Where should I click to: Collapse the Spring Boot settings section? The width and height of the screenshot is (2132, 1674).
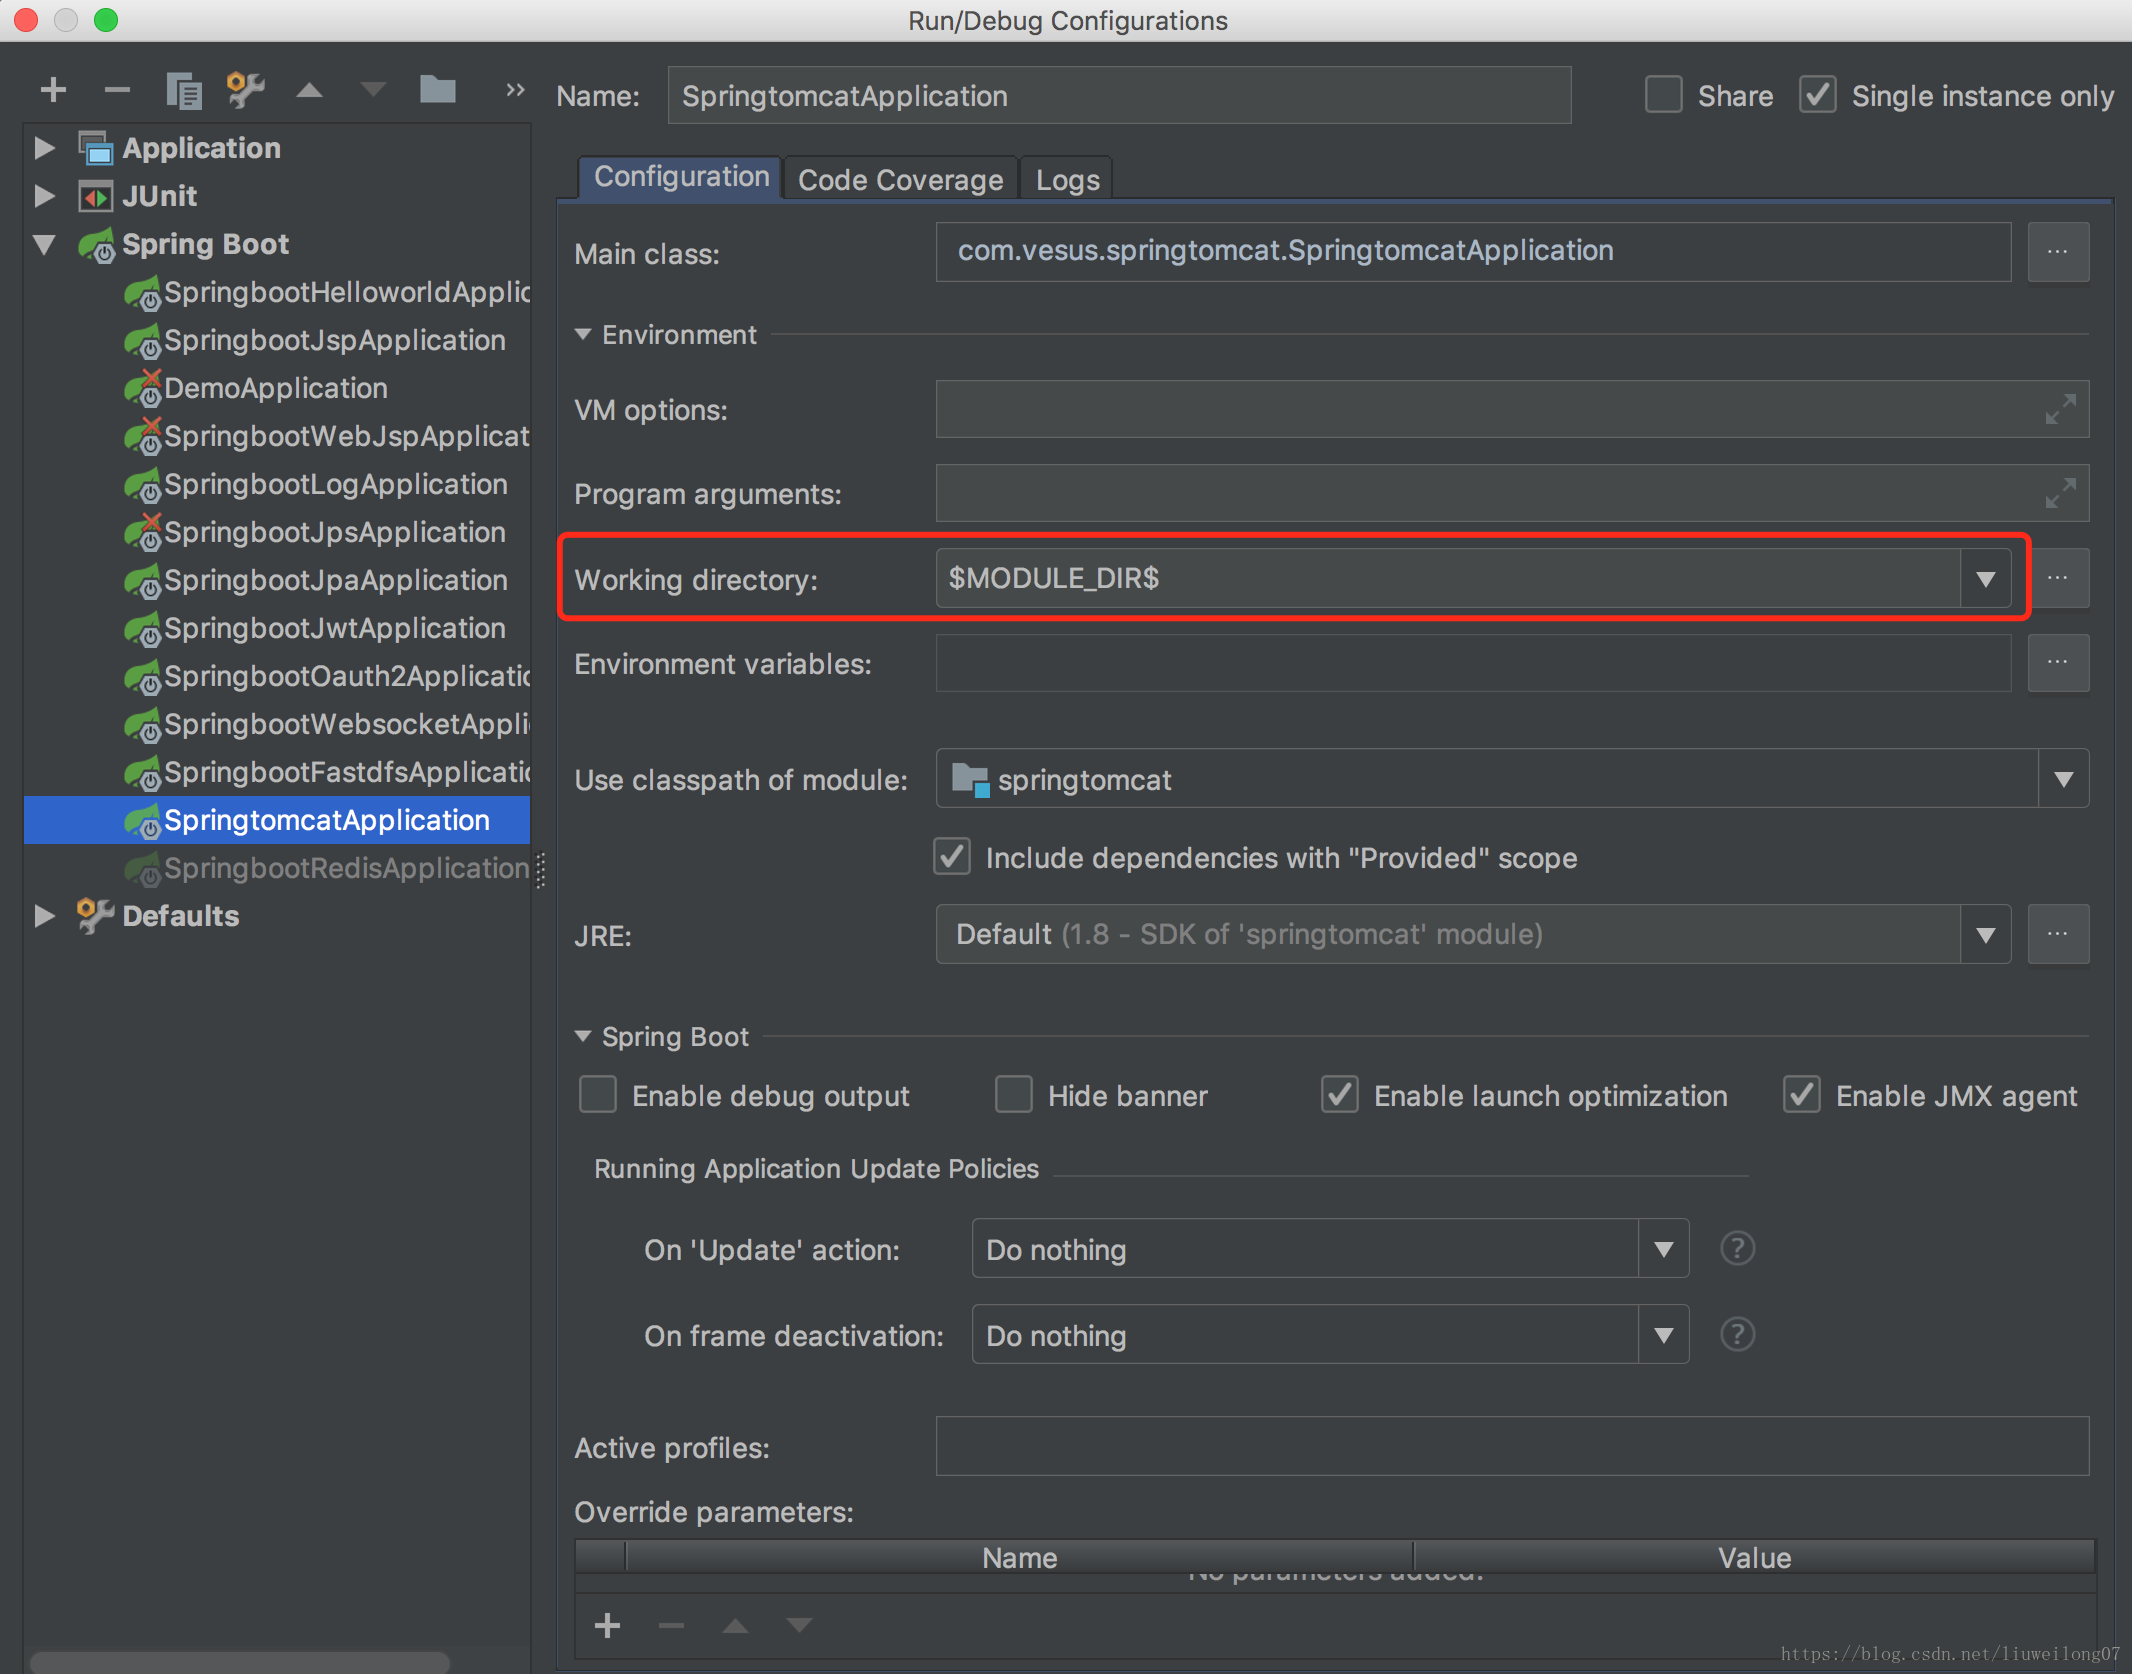(x=583, y=1036)
